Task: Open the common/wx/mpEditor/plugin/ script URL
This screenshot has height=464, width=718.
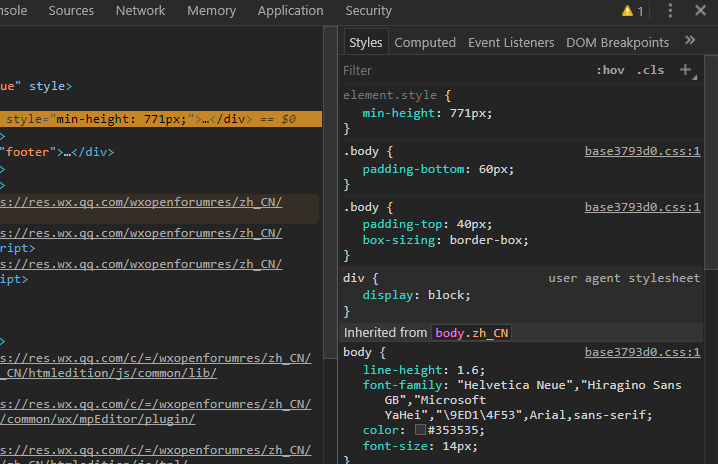Action: (98, 419)
